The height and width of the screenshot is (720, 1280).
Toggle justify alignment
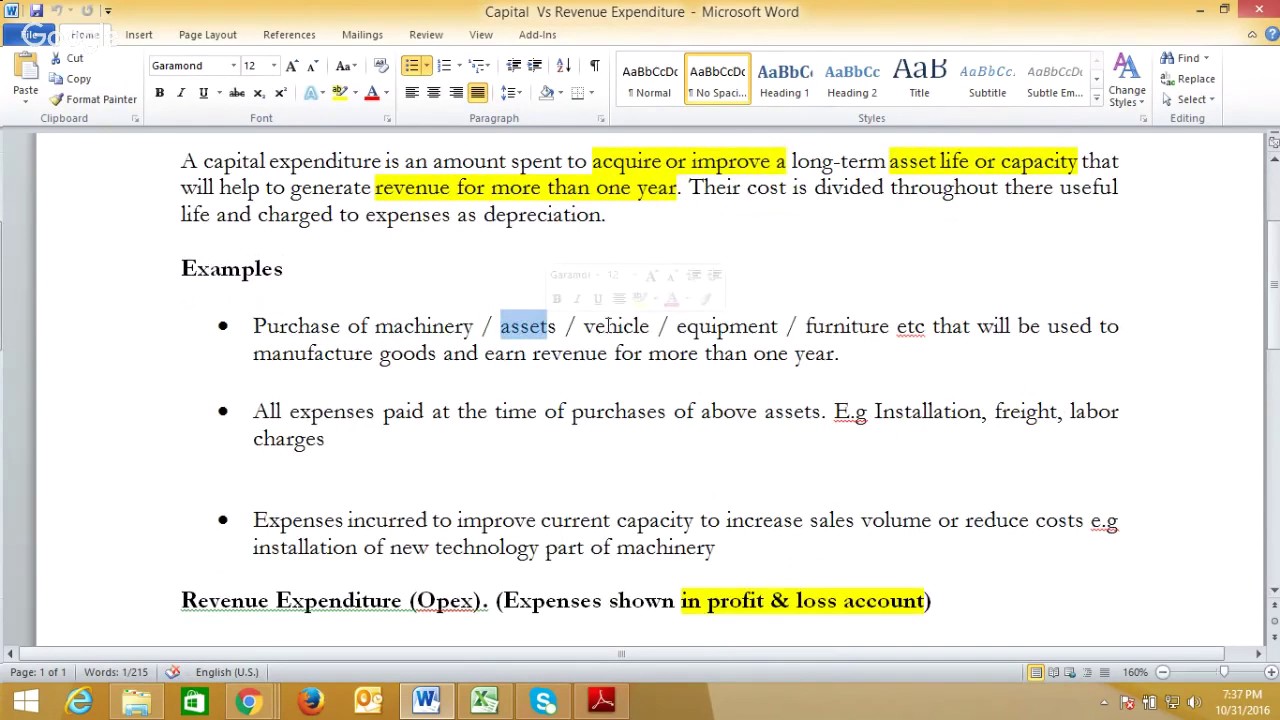click(478, 93)
